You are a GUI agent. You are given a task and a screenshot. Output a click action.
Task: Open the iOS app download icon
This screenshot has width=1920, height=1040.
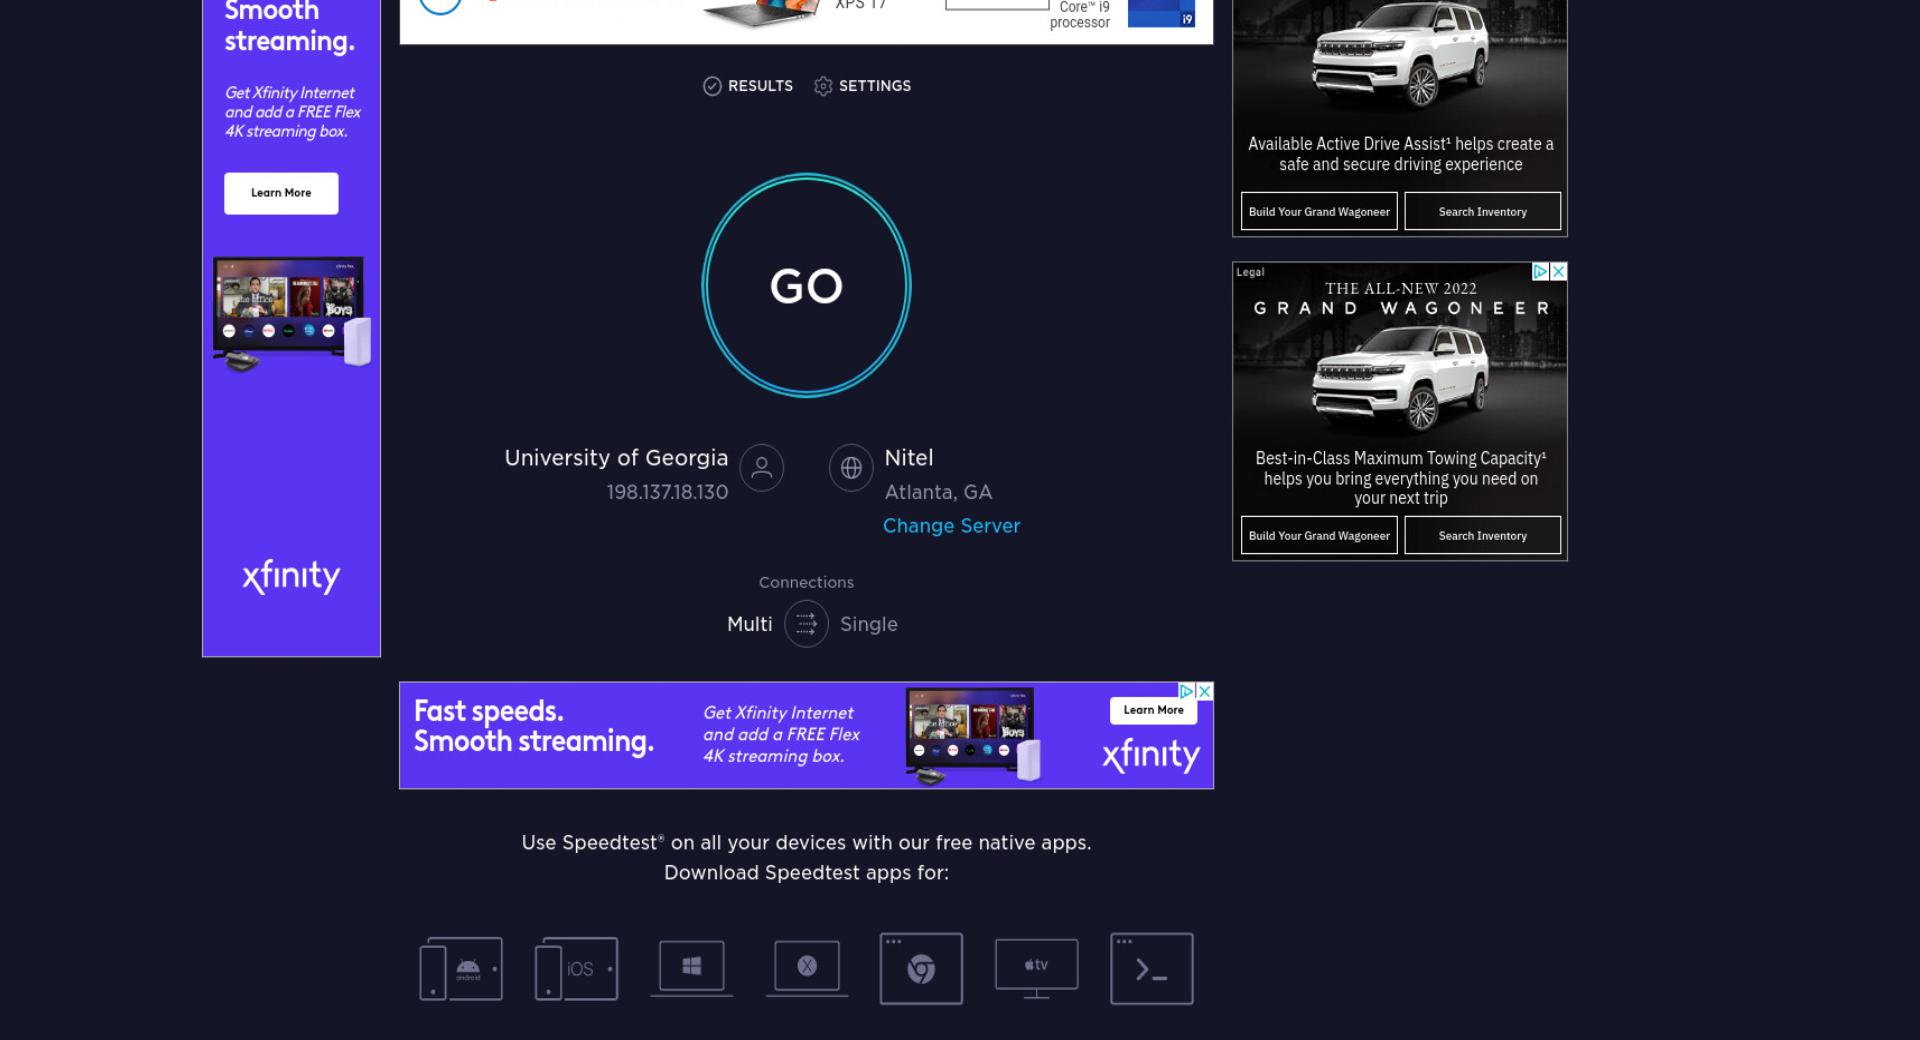coord(576,968)
